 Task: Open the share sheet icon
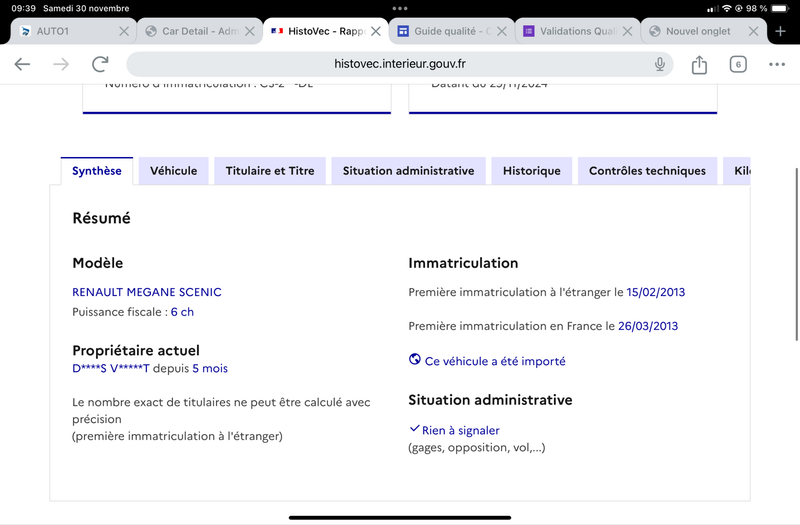699,64
